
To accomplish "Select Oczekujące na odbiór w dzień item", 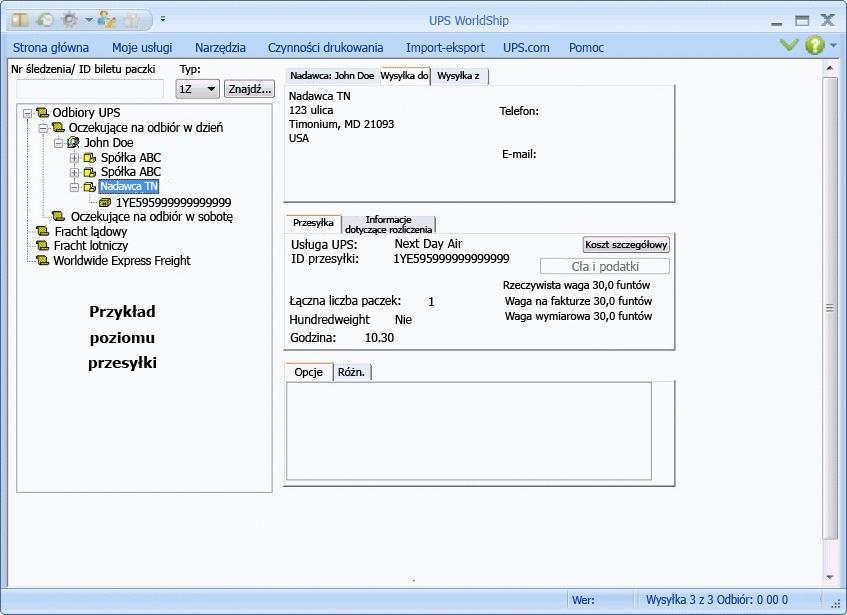I will coord(146,128).
